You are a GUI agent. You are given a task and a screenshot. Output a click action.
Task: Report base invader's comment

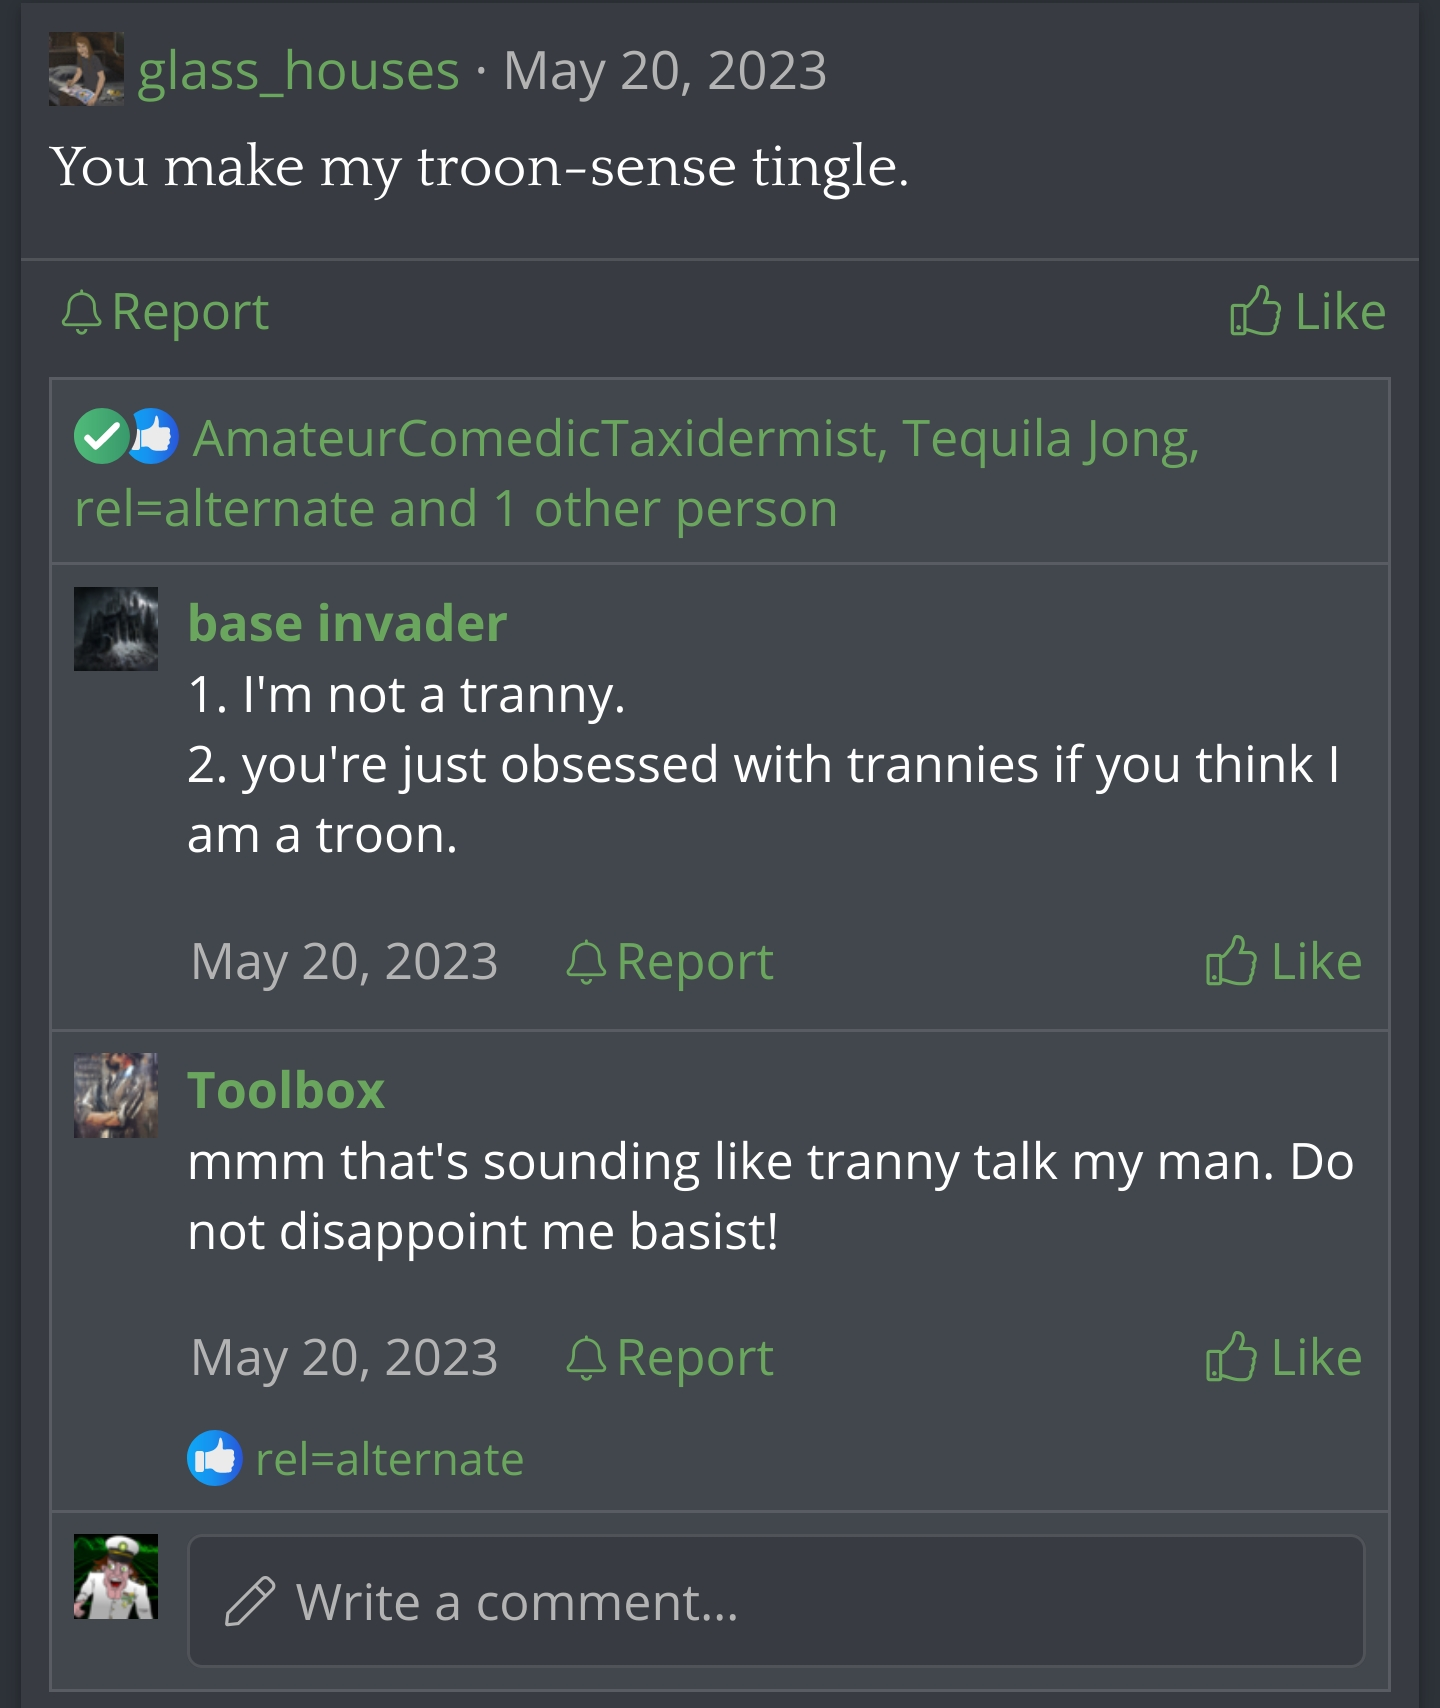[670, 962]
